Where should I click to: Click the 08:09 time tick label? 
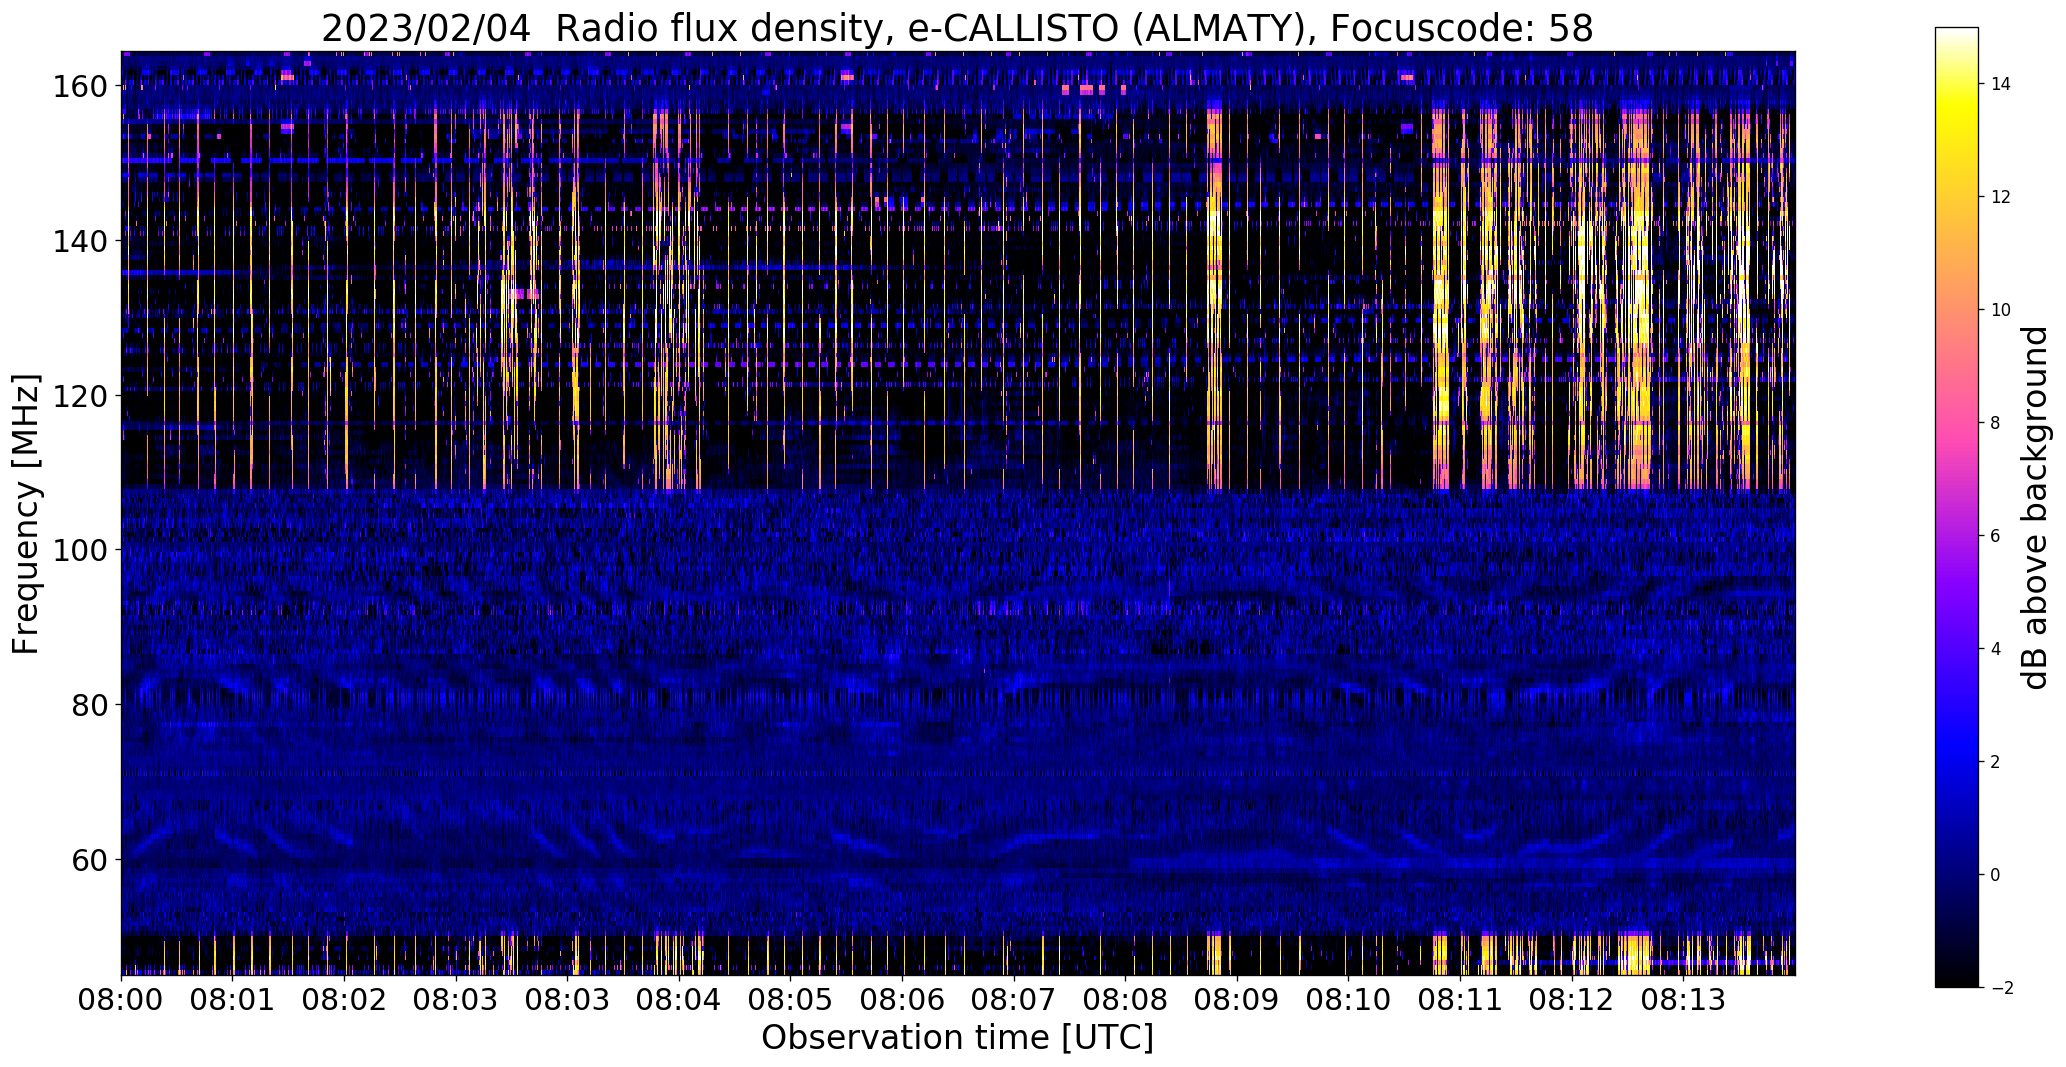click(x=1237, y=999)
